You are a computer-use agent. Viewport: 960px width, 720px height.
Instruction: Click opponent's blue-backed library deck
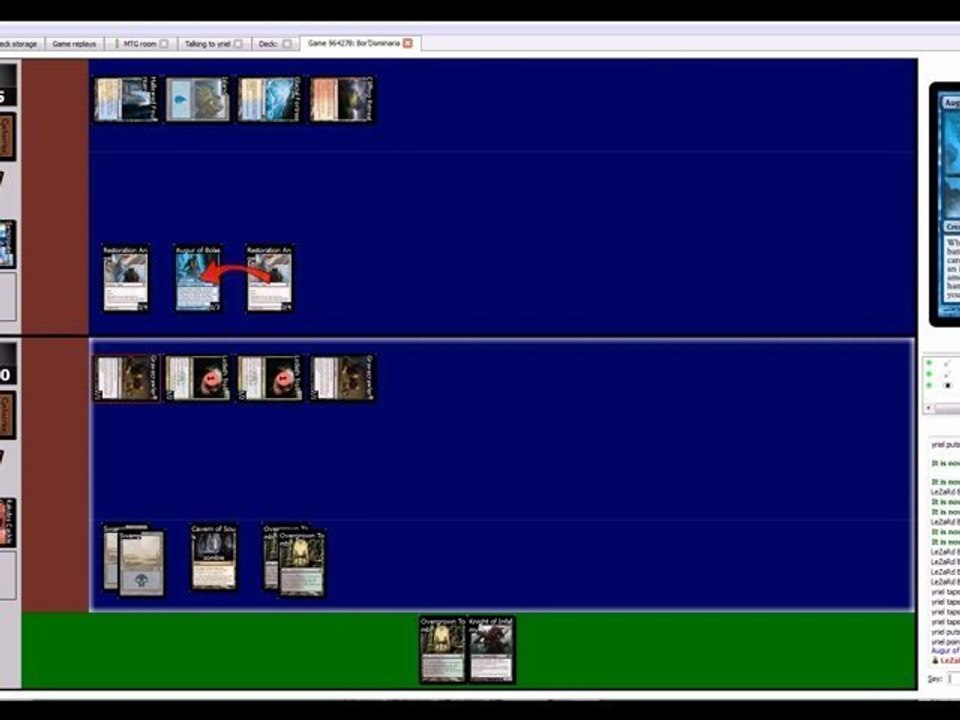(x=7, y=245)
